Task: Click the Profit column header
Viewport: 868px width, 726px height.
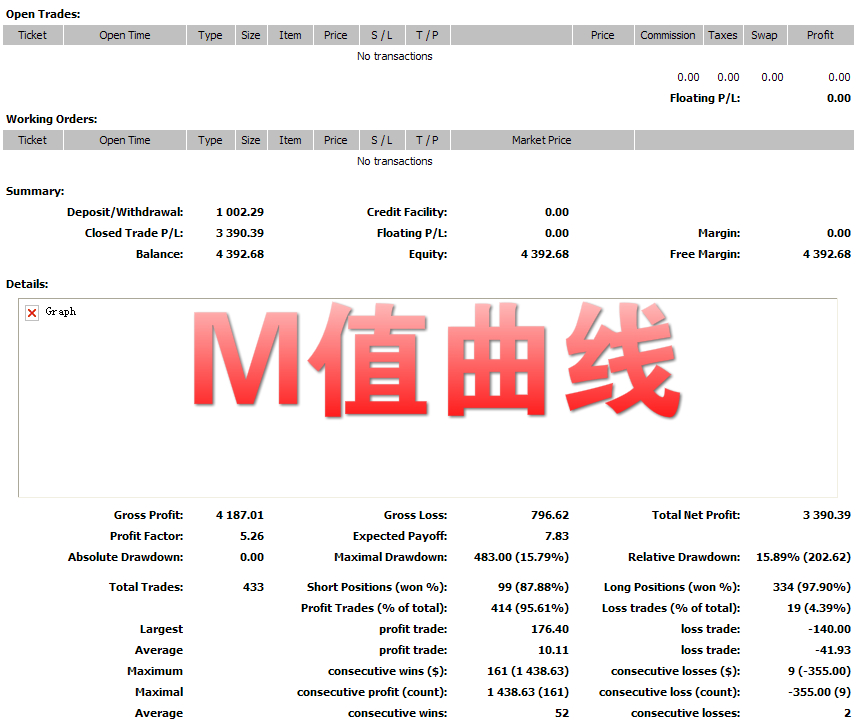Action: [820, 34]
